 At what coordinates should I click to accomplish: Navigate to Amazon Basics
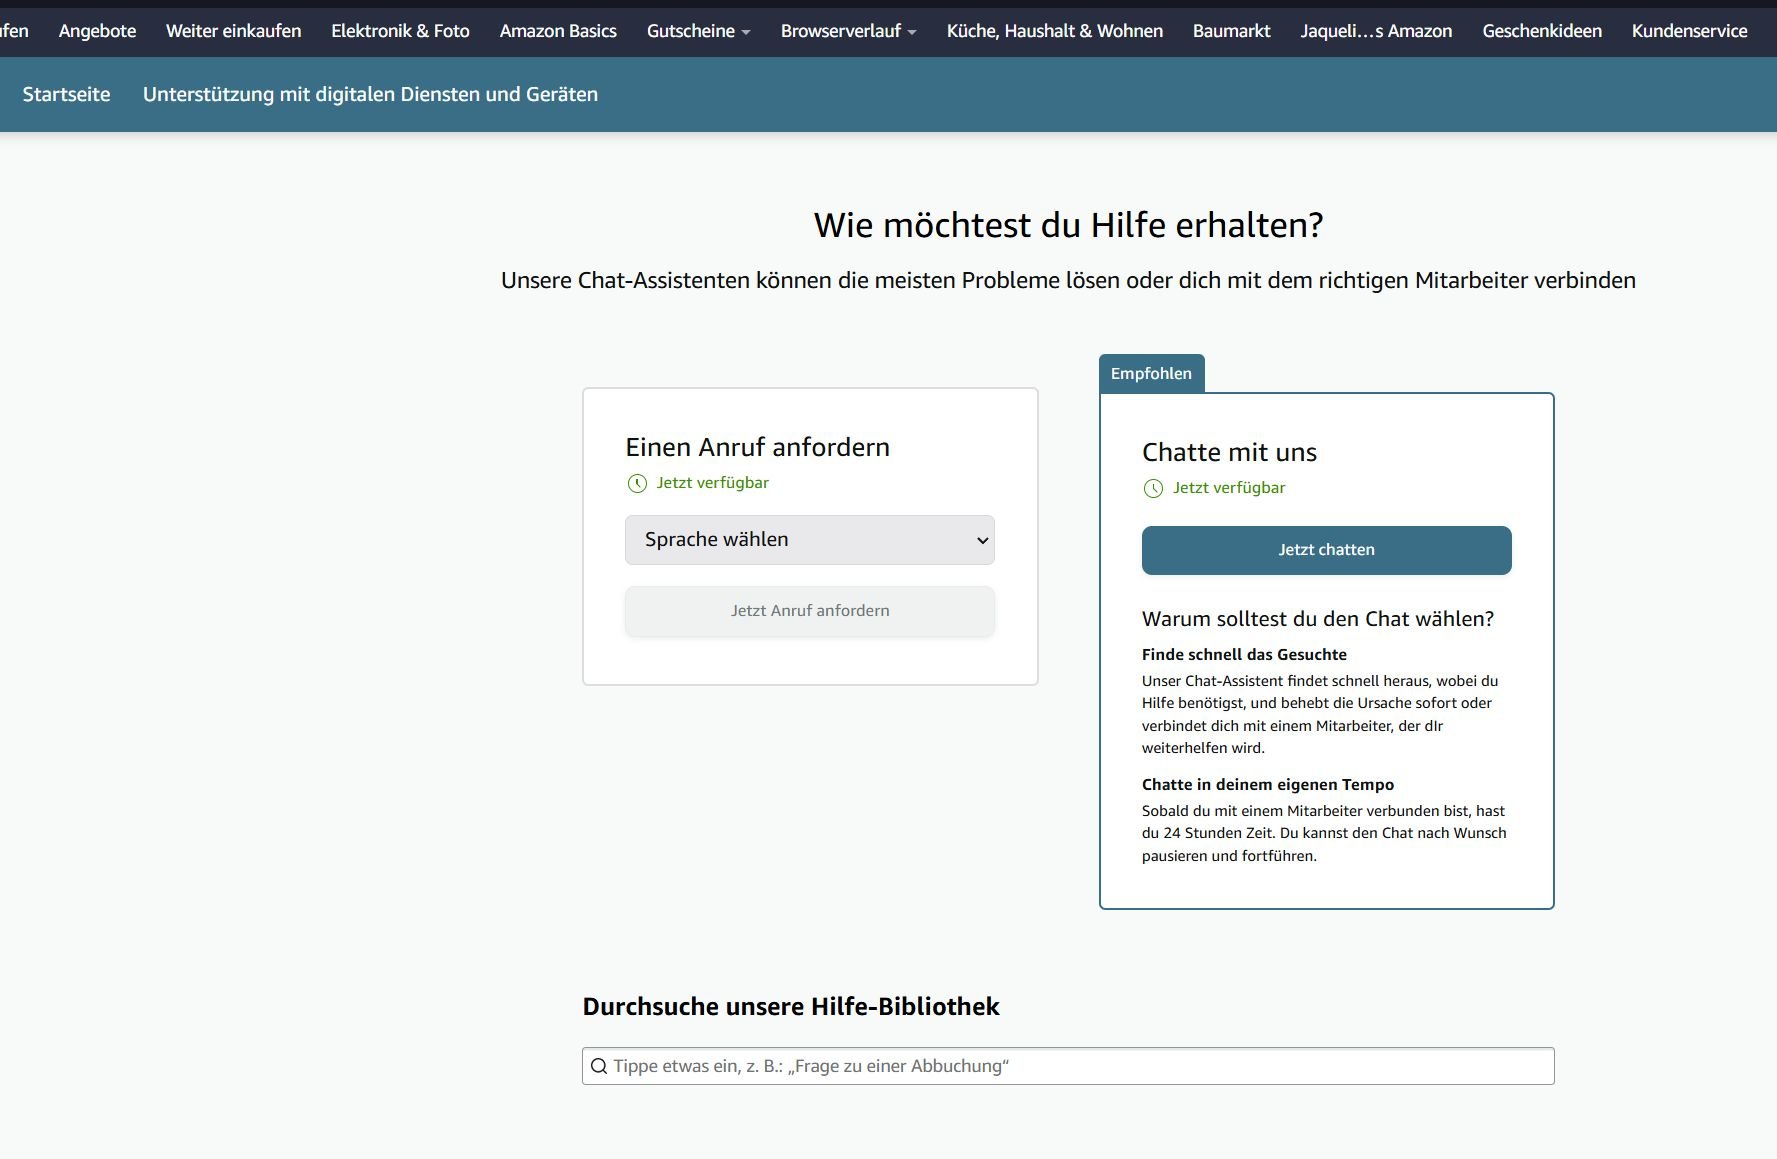click(x=558, y=31)
